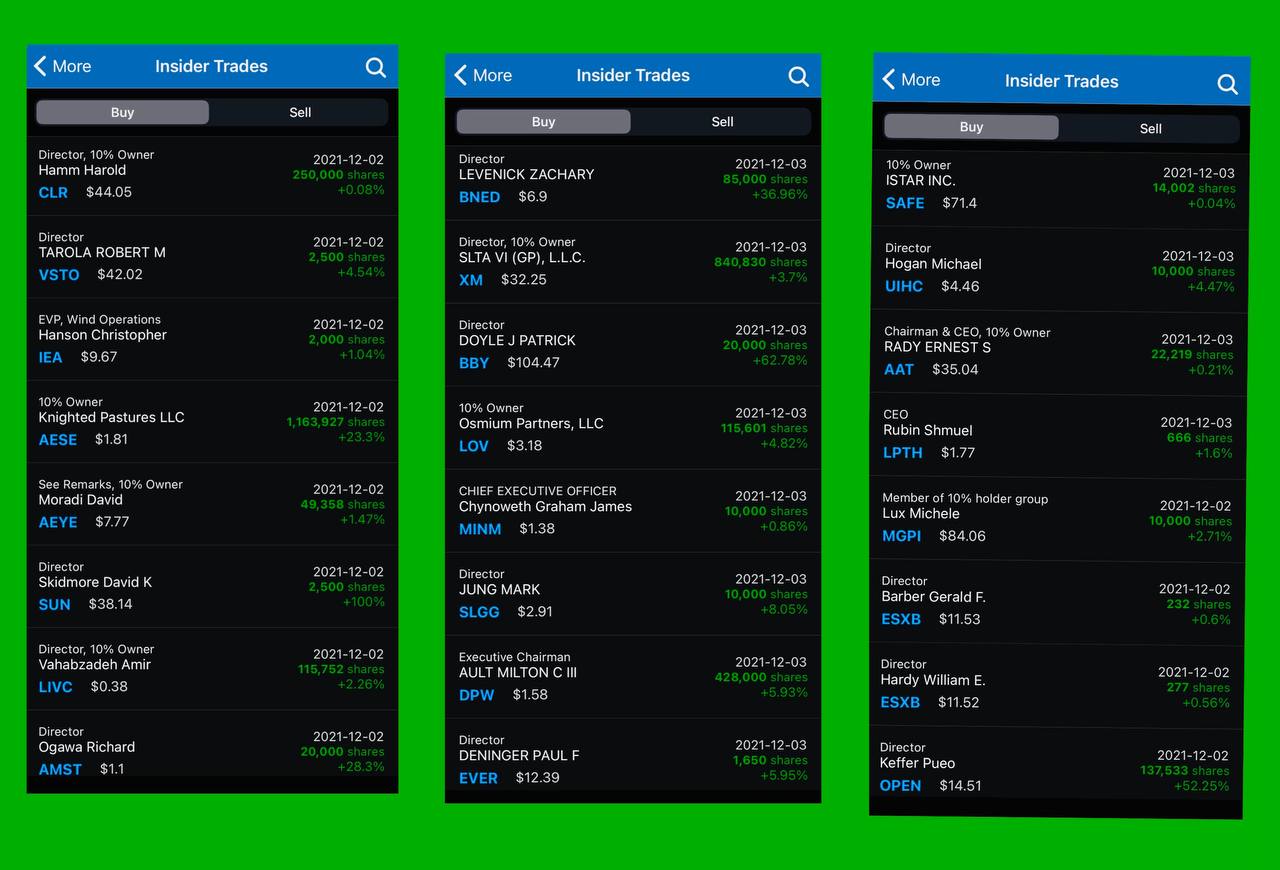1280x870 pixels.
Task: Click the 250,000 shares value
Action: (338, 175)
